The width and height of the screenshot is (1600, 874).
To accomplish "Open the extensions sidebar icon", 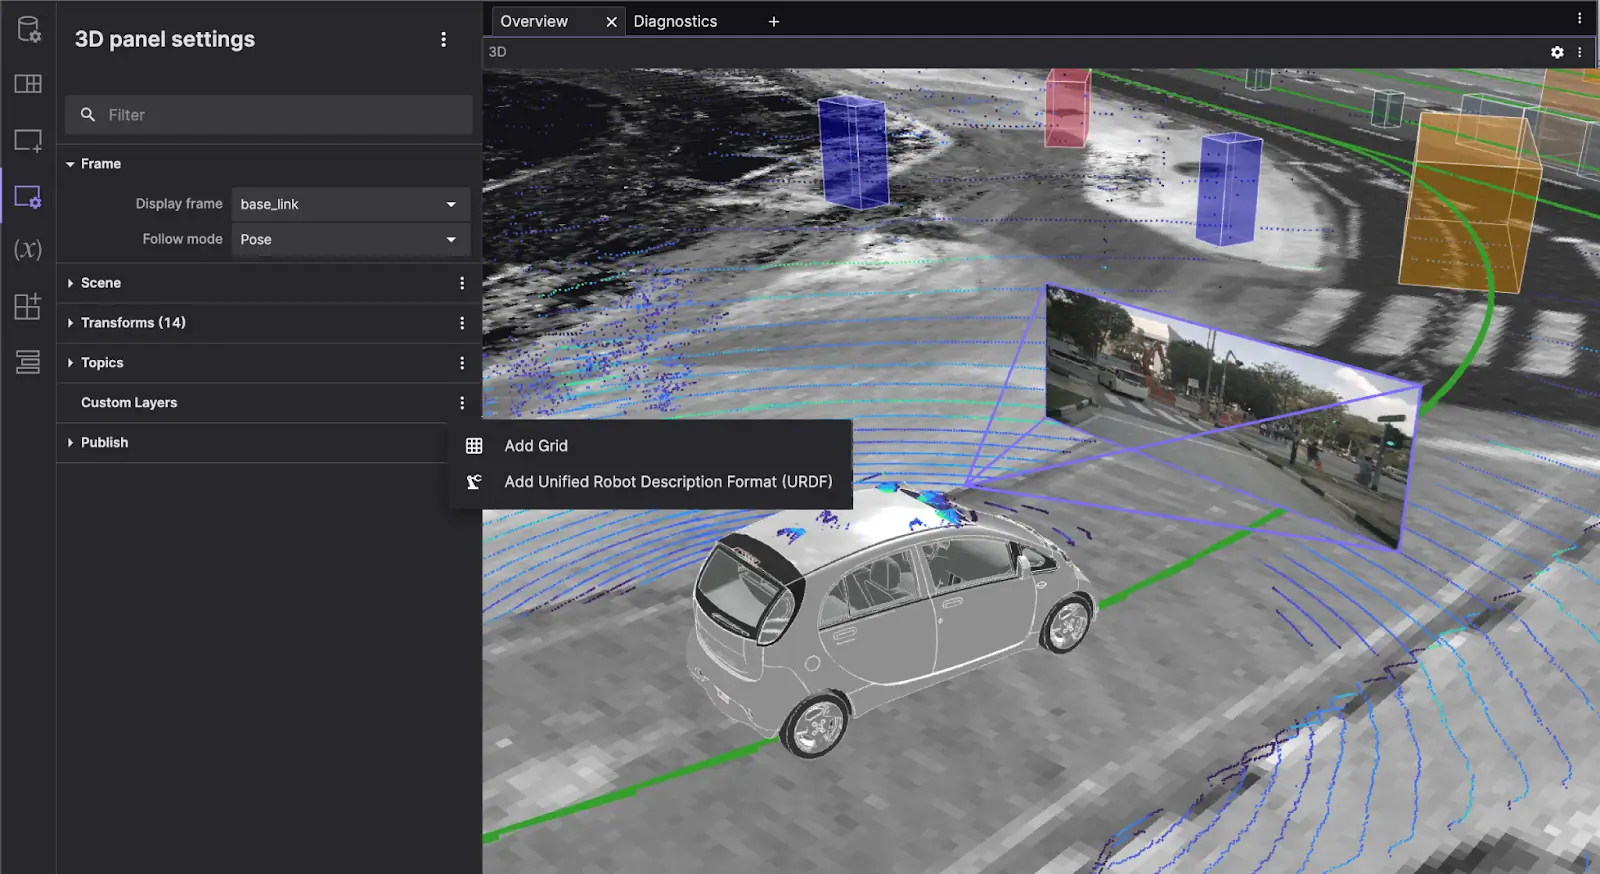I will [x=28, y=306].
